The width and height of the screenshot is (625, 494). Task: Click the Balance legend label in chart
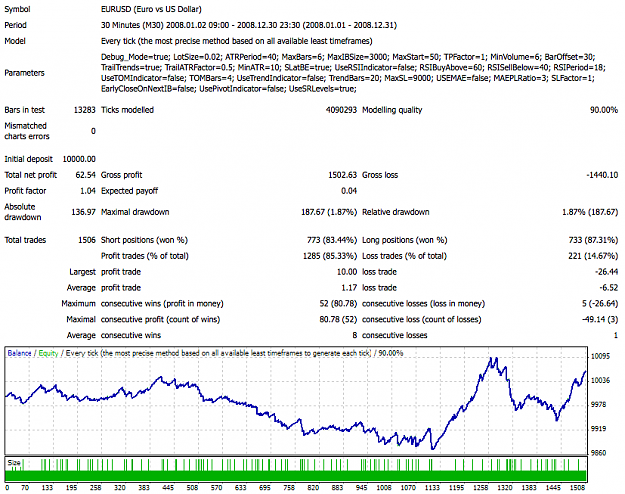[19, 353]
